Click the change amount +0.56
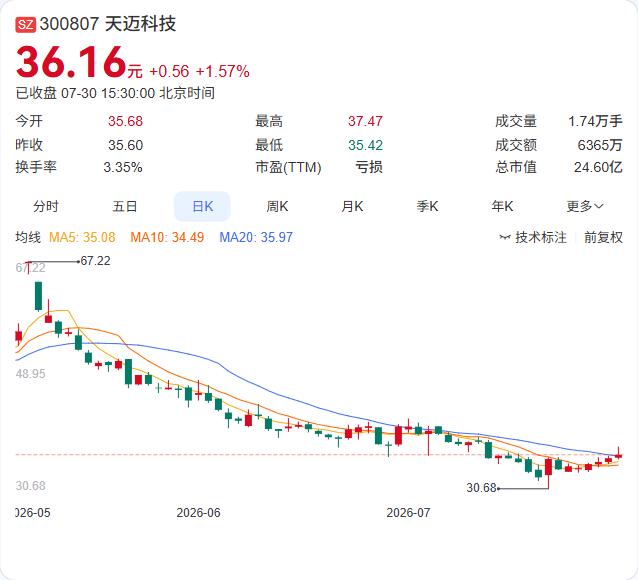Image resolution: width=638 pixels, height=580 pixels. pyautogui.click(x=169, y=71)
